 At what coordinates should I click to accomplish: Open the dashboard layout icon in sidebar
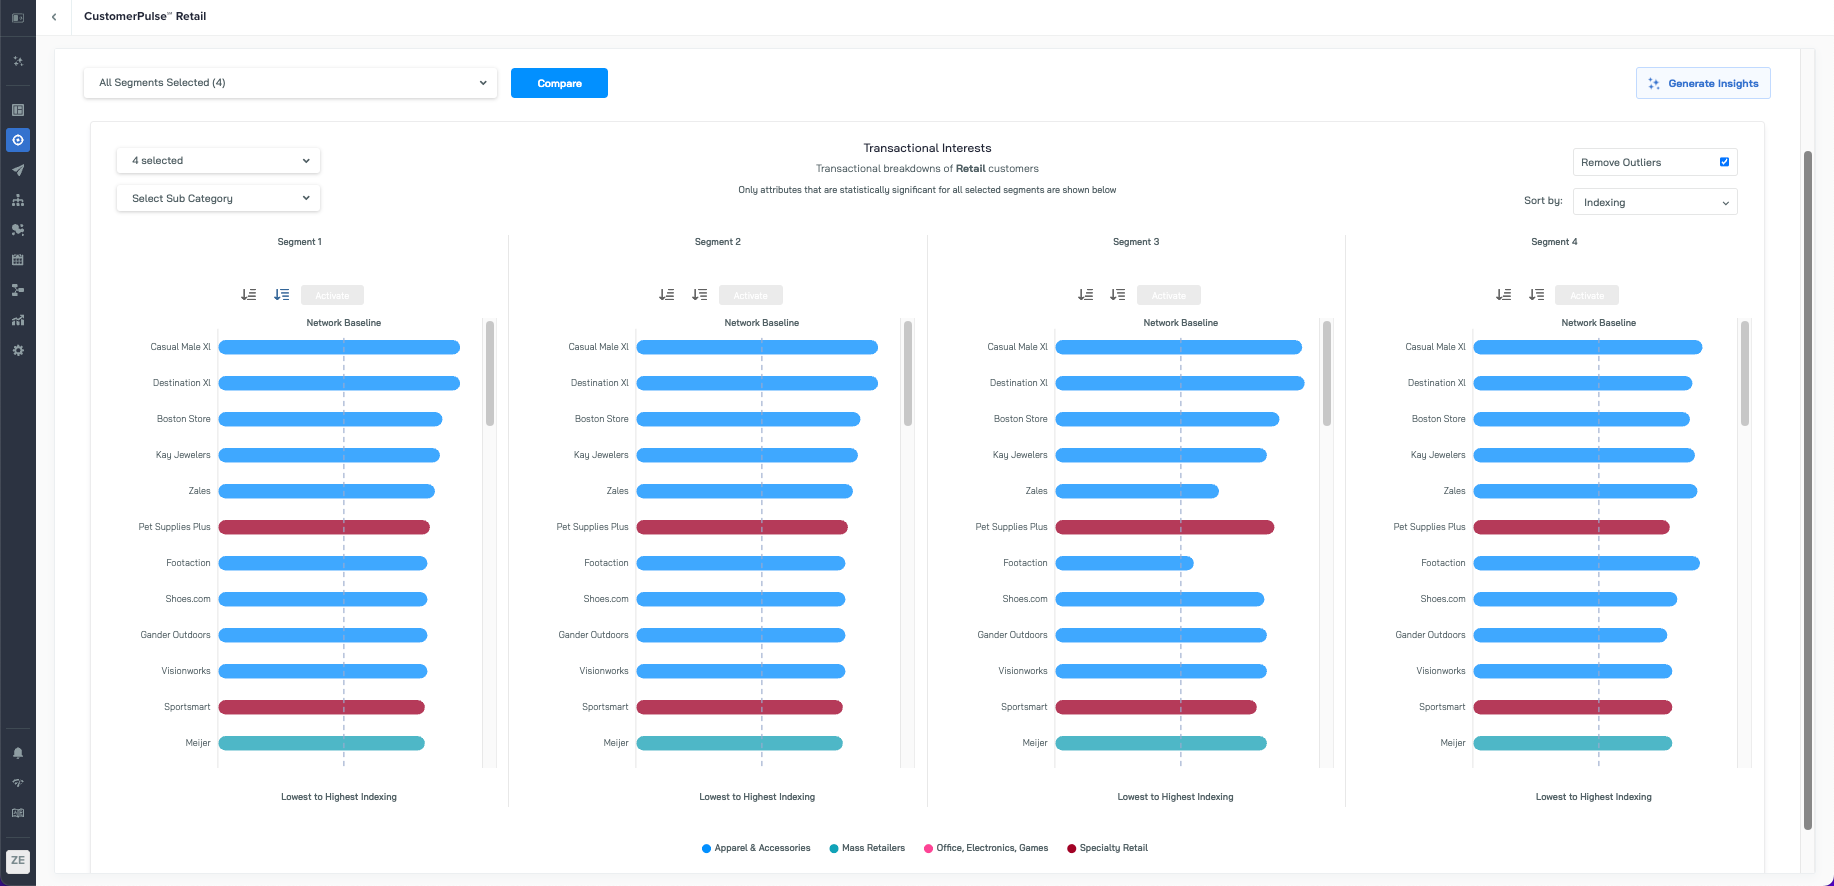click(18, 110)
